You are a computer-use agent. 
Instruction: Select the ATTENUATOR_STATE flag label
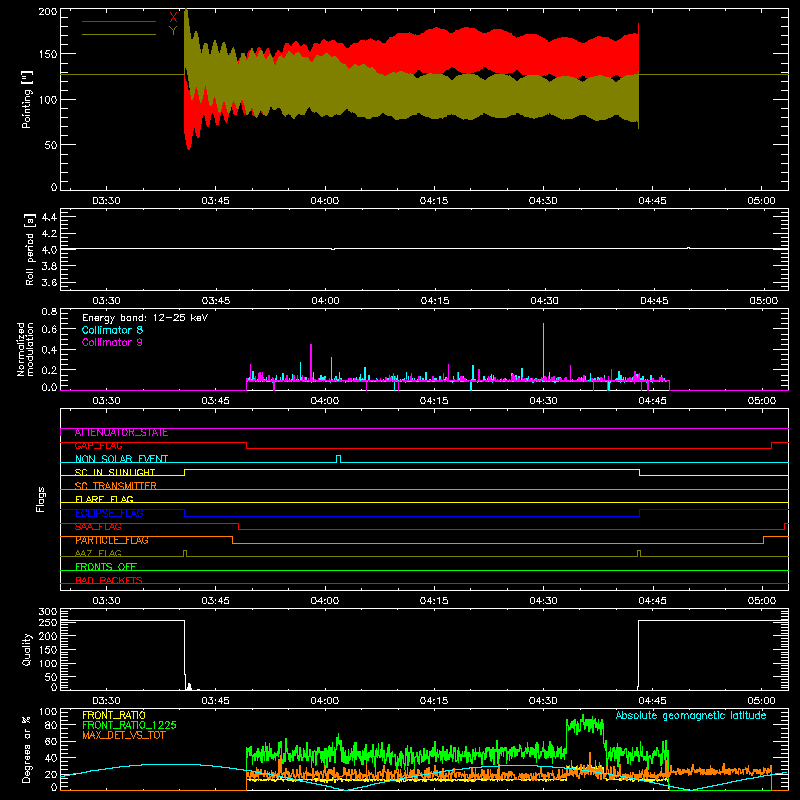tap(121, 433)
